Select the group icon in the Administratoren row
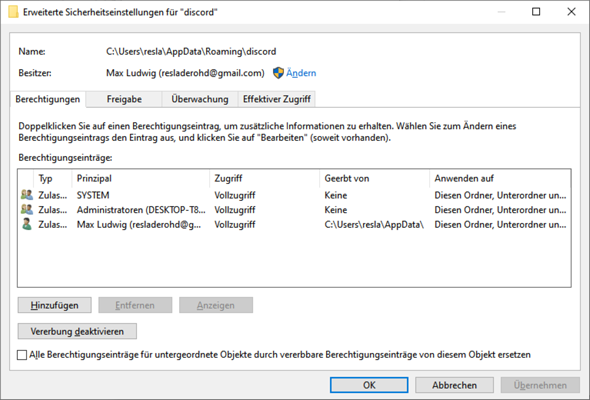This screenshot has height=400, width=590. pos(27,210)
